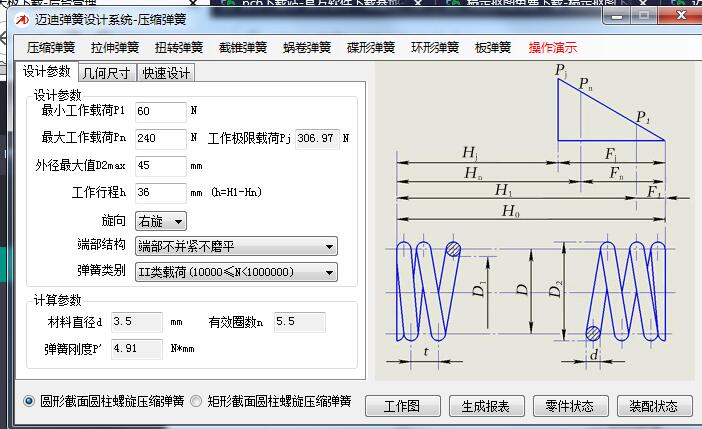Click the 工作行程h input field
This screenshot has width=702, height=429.
(x=160, y=193)
